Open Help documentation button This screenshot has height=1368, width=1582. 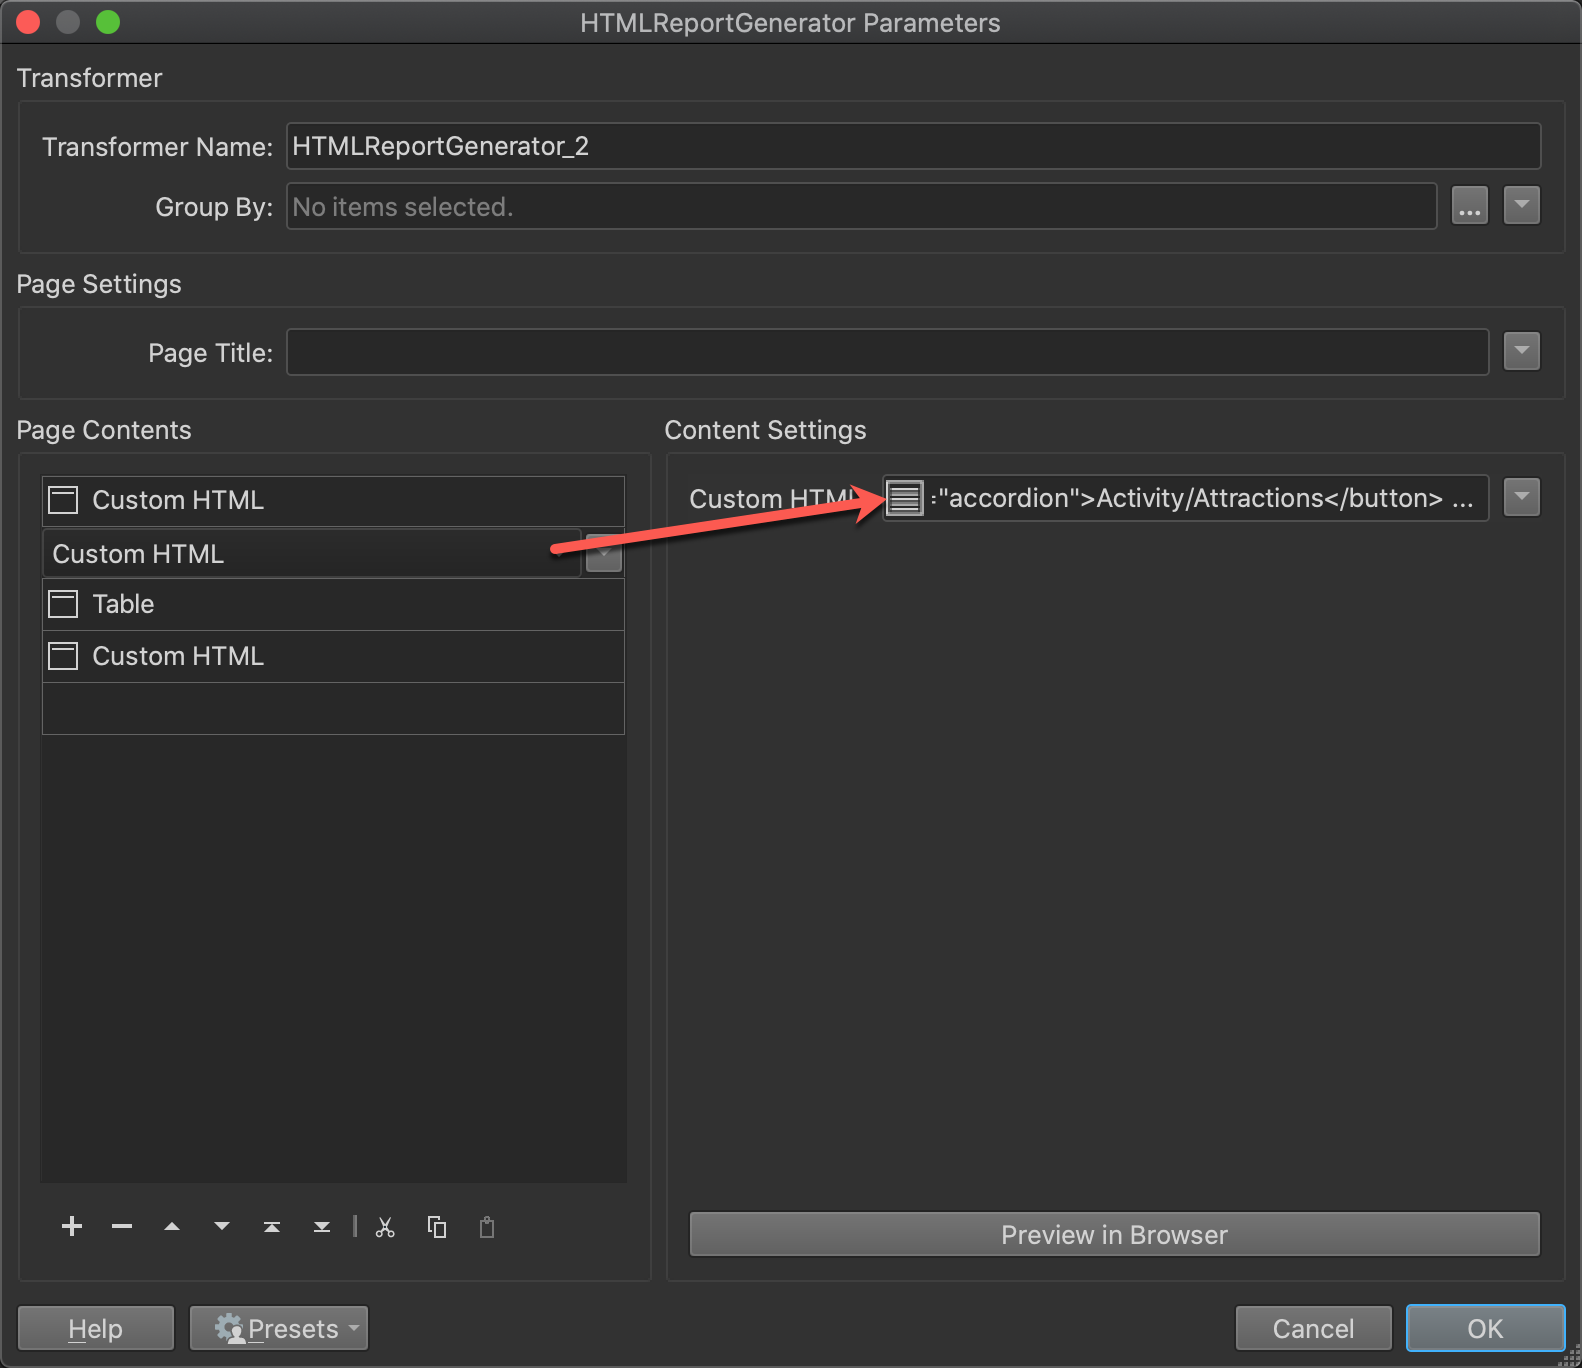tap(96, 1328)
